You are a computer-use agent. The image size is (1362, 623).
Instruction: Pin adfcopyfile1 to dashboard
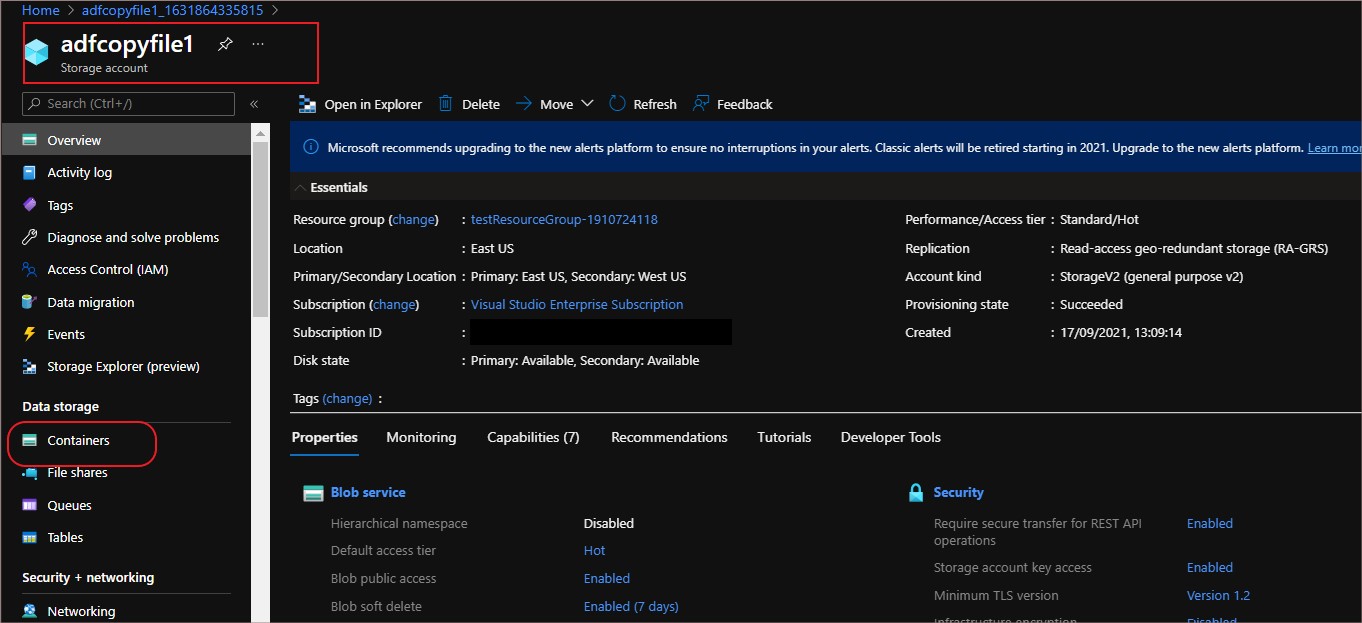225,44
